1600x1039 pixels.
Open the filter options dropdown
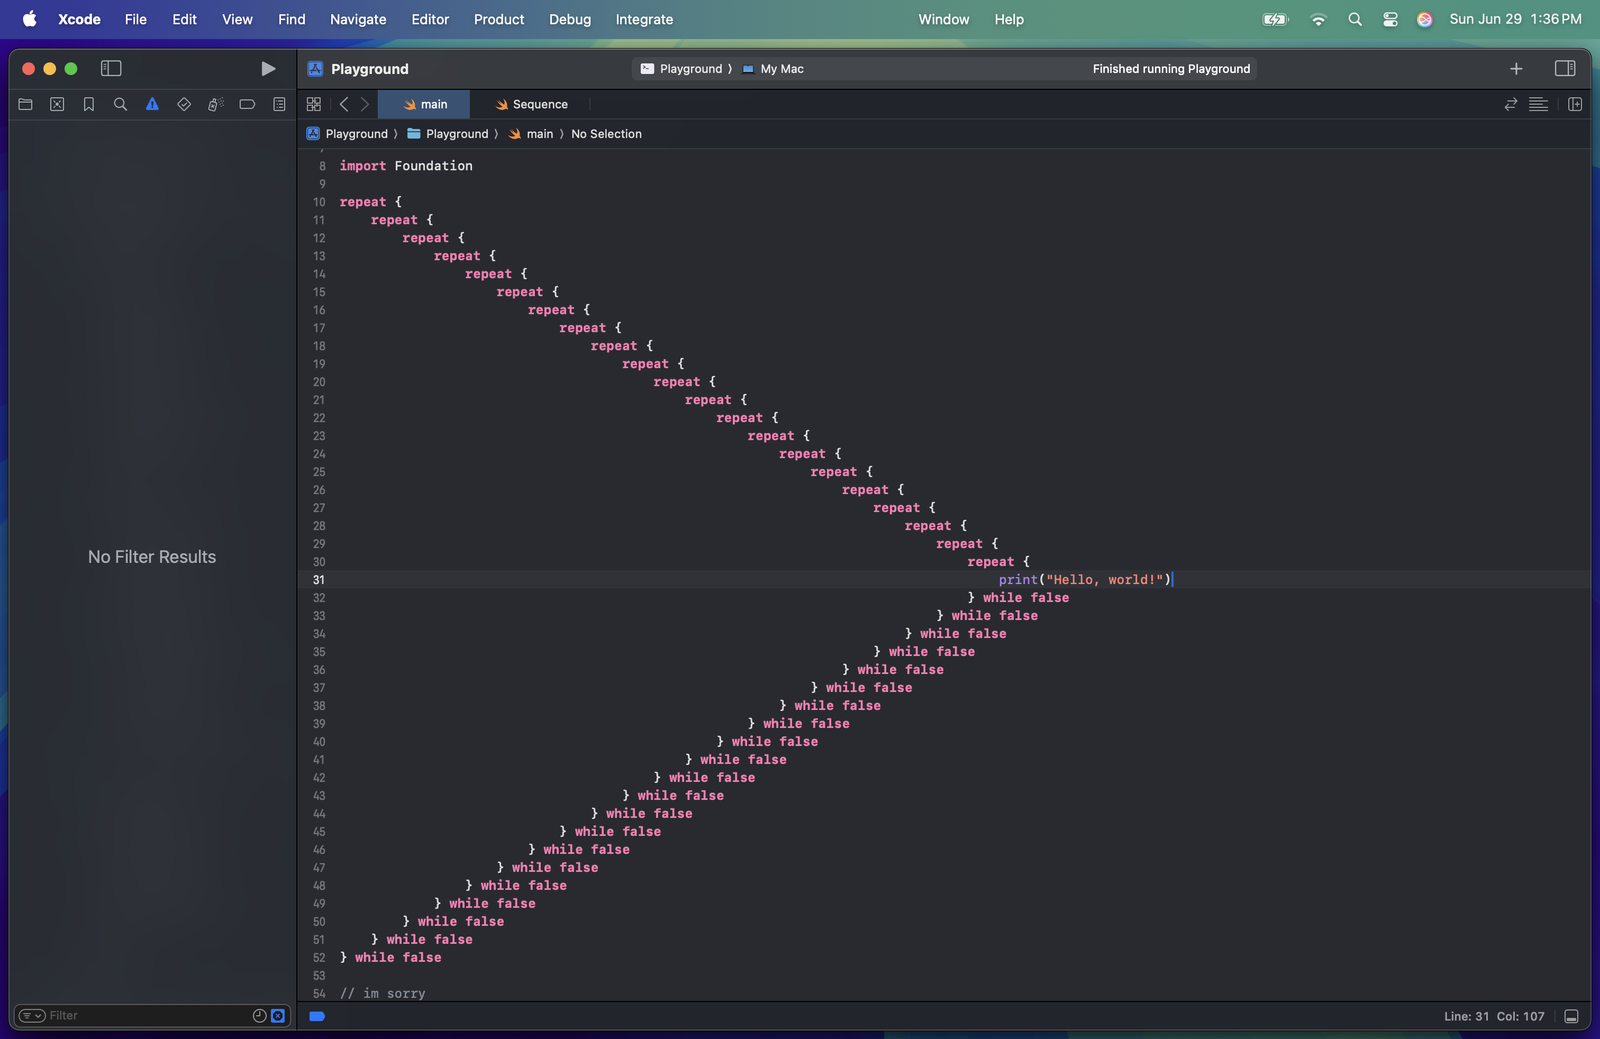pos(32,1016)
